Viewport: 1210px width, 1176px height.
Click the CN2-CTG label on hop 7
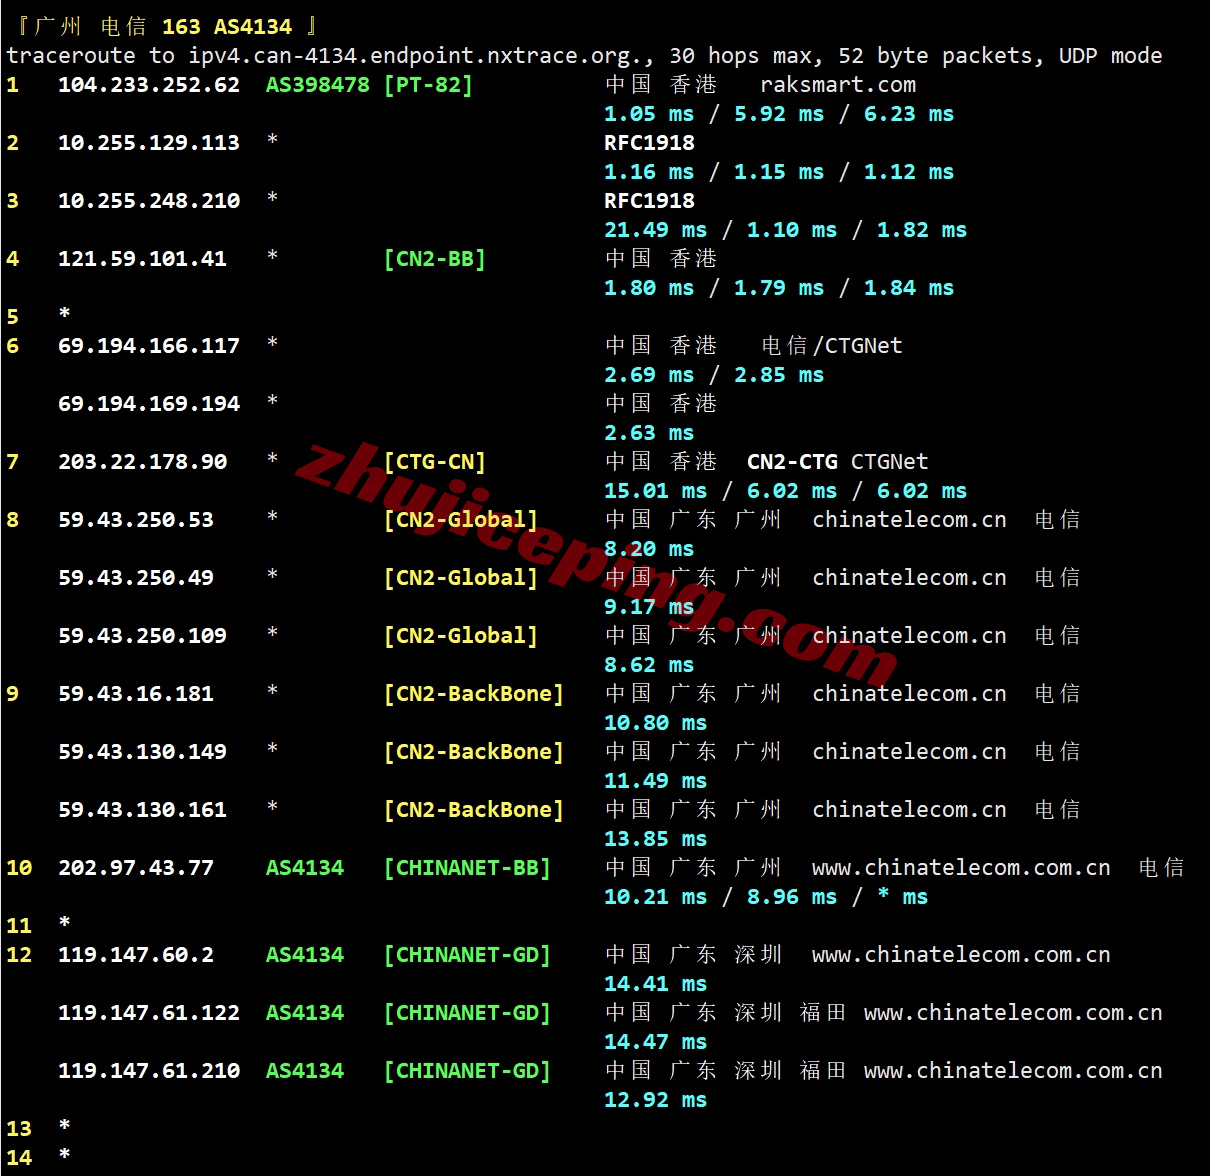pos(792,462)
